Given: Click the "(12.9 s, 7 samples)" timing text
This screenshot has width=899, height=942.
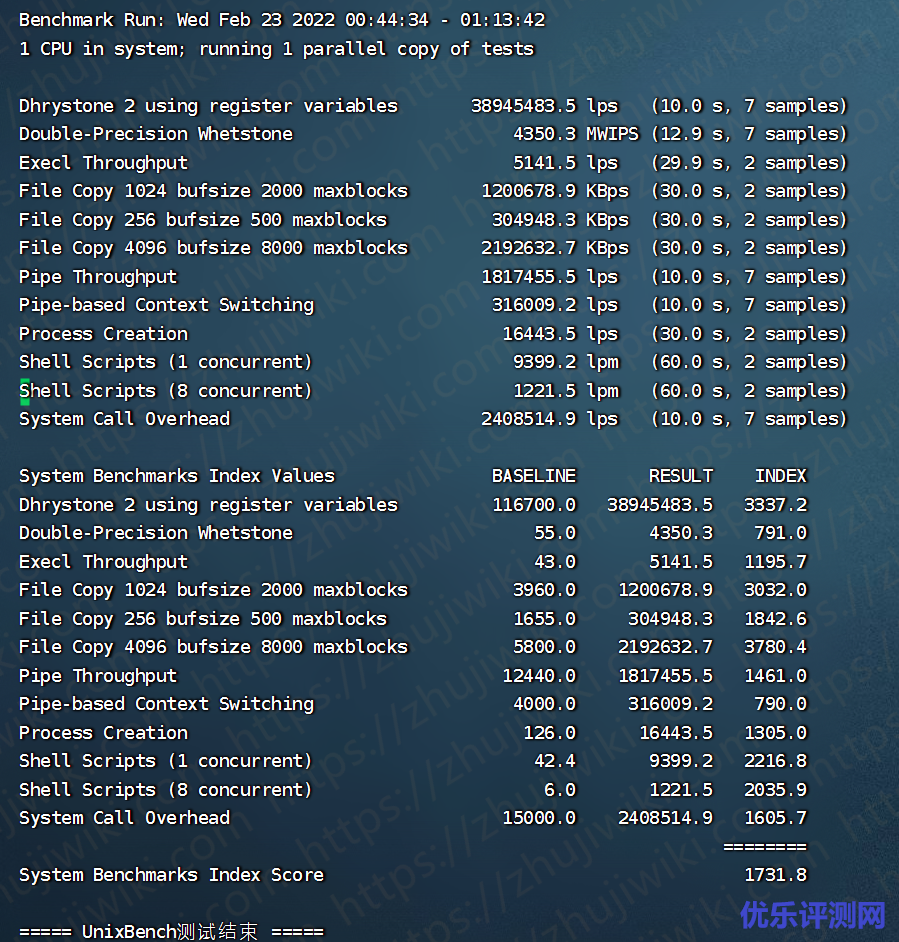Looking at the screenshot, I should [749, 134].
